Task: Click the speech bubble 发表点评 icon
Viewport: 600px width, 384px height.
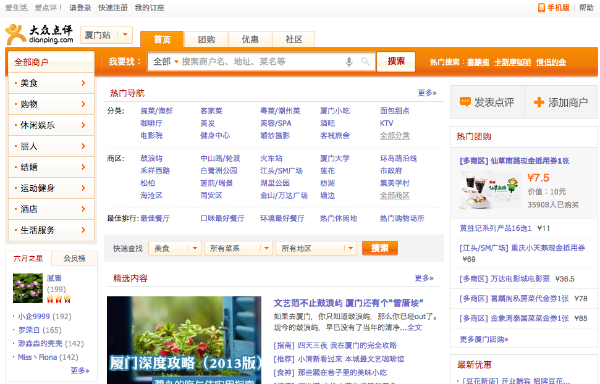Action: tap(465, 102)
